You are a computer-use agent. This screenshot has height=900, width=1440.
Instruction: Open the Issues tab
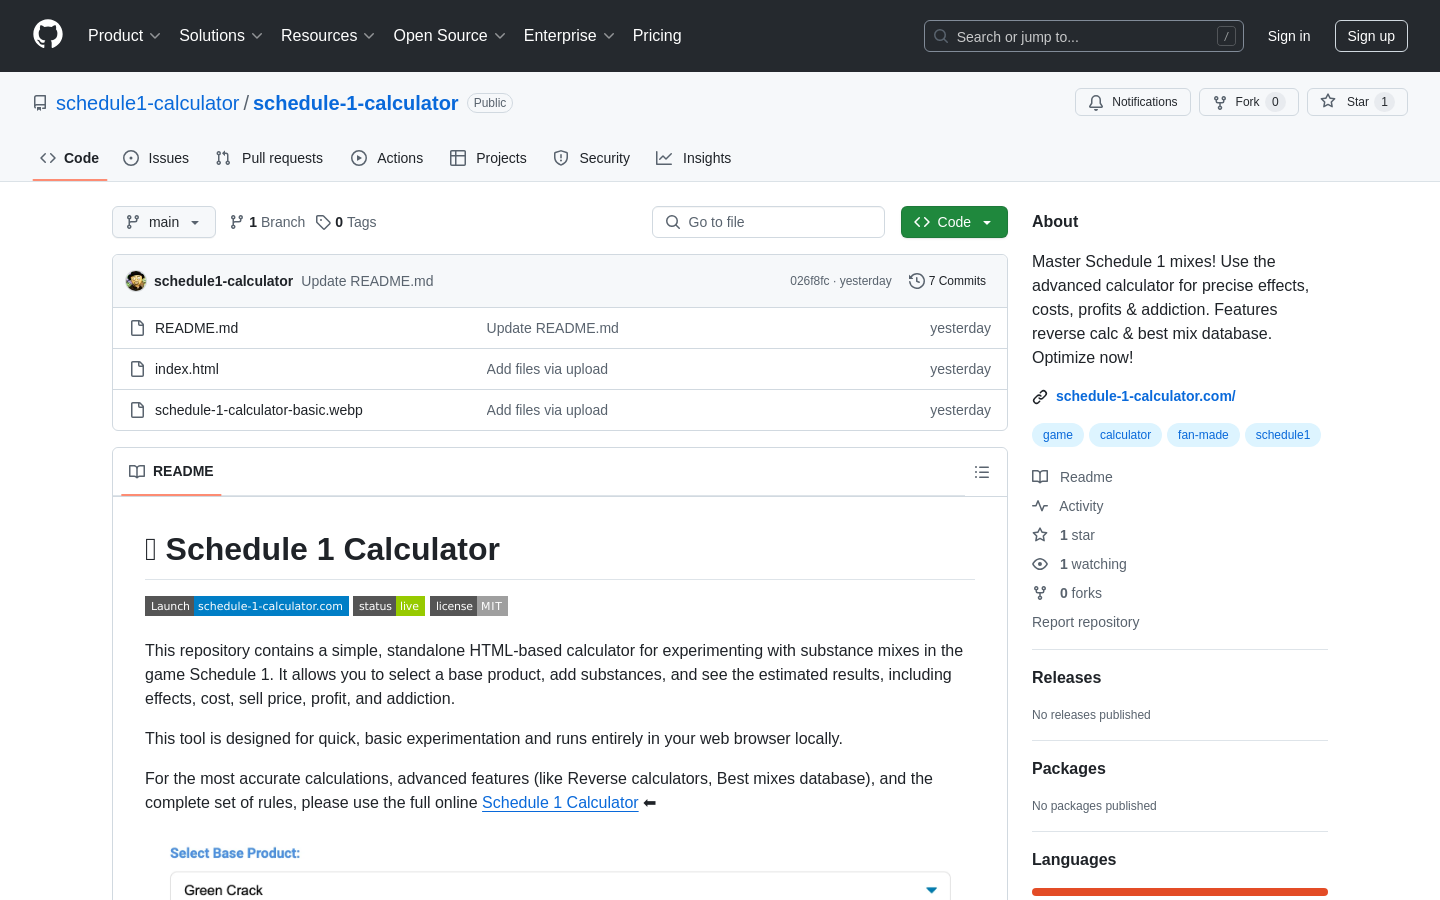pyautogui.click(x=156, y=158)
